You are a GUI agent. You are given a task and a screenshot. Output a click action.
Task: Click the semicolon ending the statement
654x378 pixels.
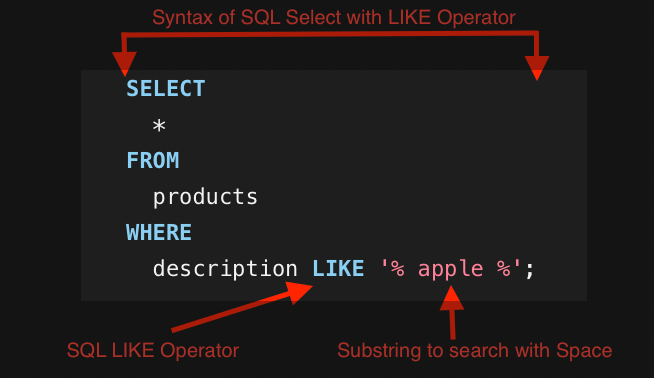coord(530,270)
